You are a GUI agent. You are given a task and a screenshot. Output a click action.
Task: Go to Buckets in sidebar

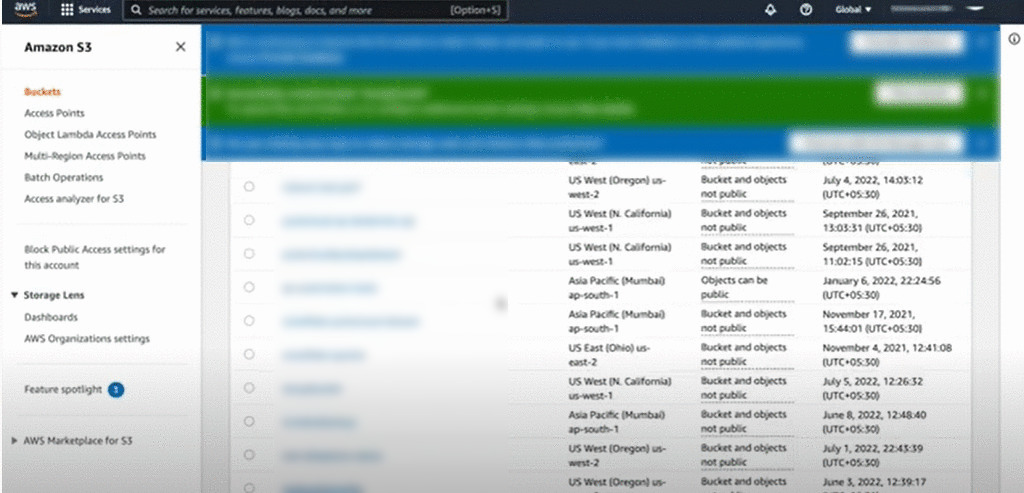click(42, 92)
